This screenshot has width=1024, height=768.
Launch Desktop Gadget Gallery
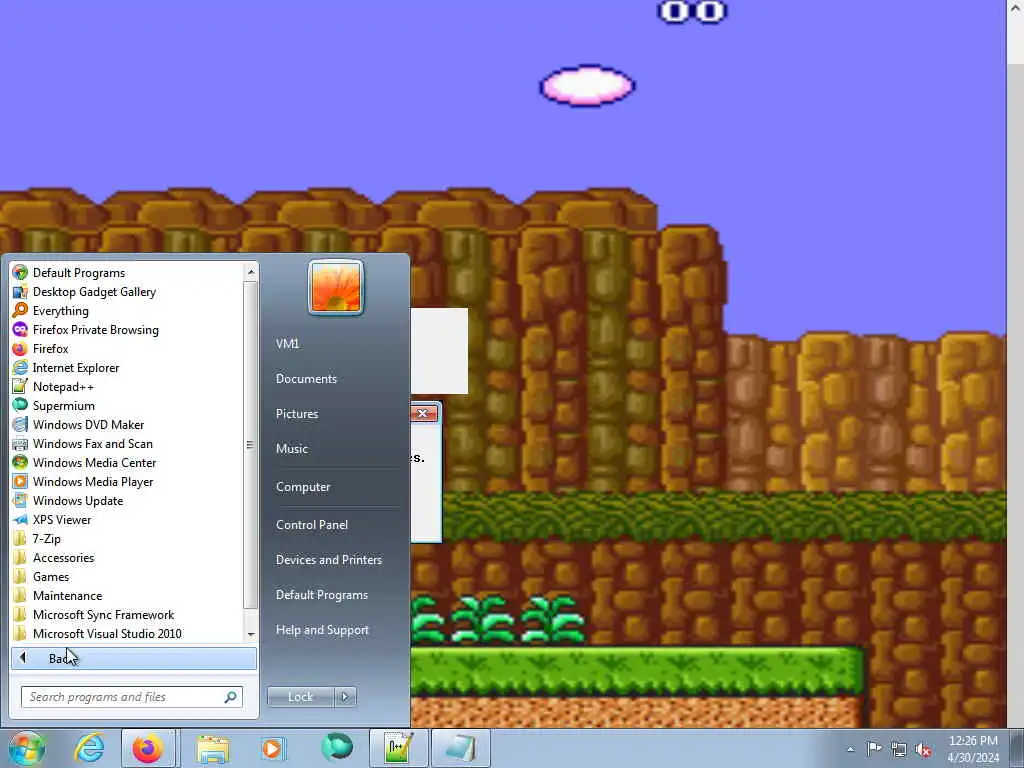coord(94,292)
